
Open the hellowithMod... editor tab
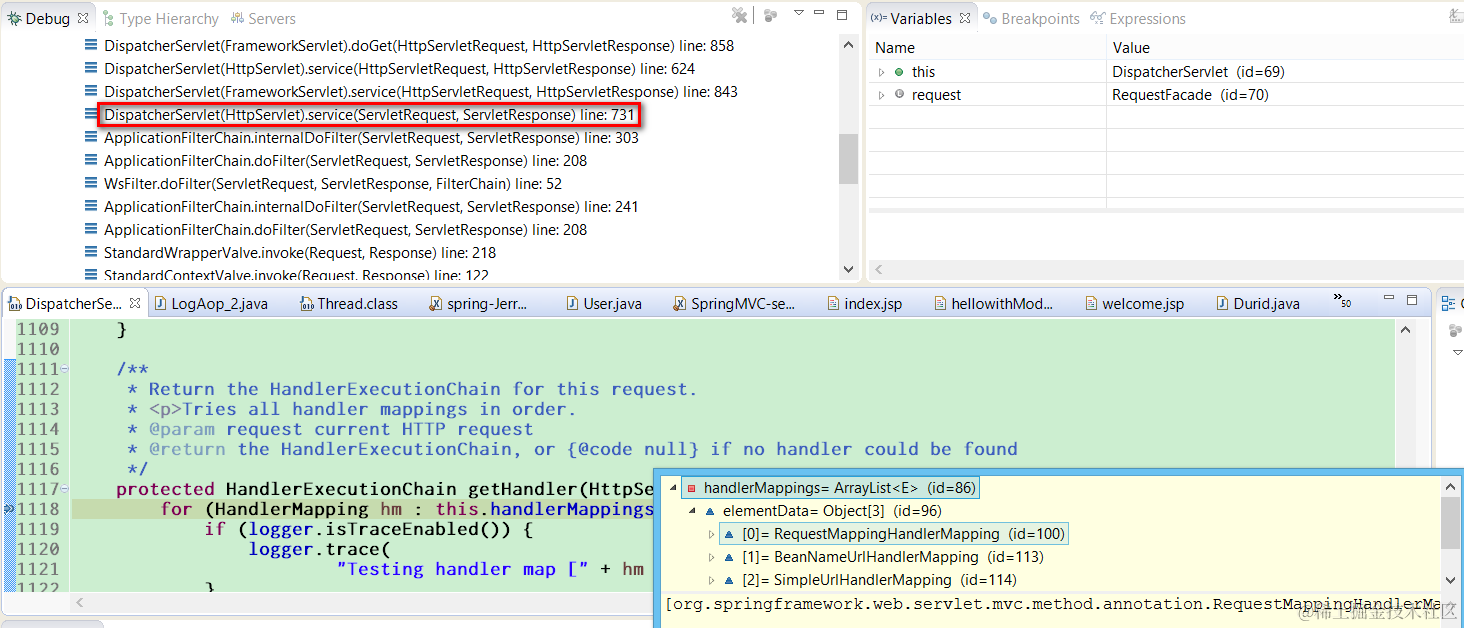(x=993, y=304)
